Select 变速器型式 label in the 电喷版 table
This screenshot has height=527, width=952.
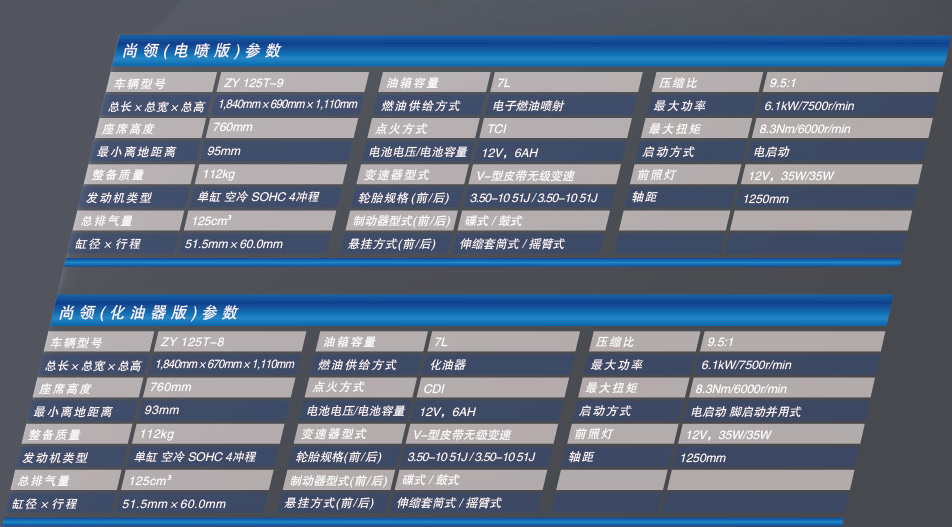[396, 175]
